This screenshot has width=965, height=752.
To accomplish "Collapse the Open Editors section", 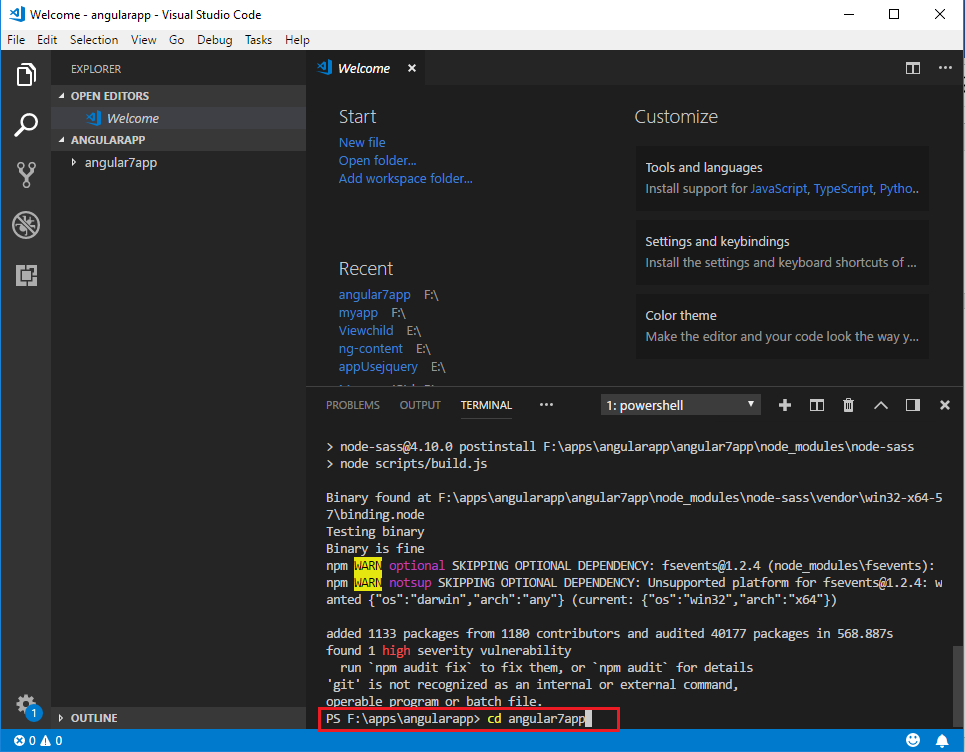I will (x=178, y=96).
